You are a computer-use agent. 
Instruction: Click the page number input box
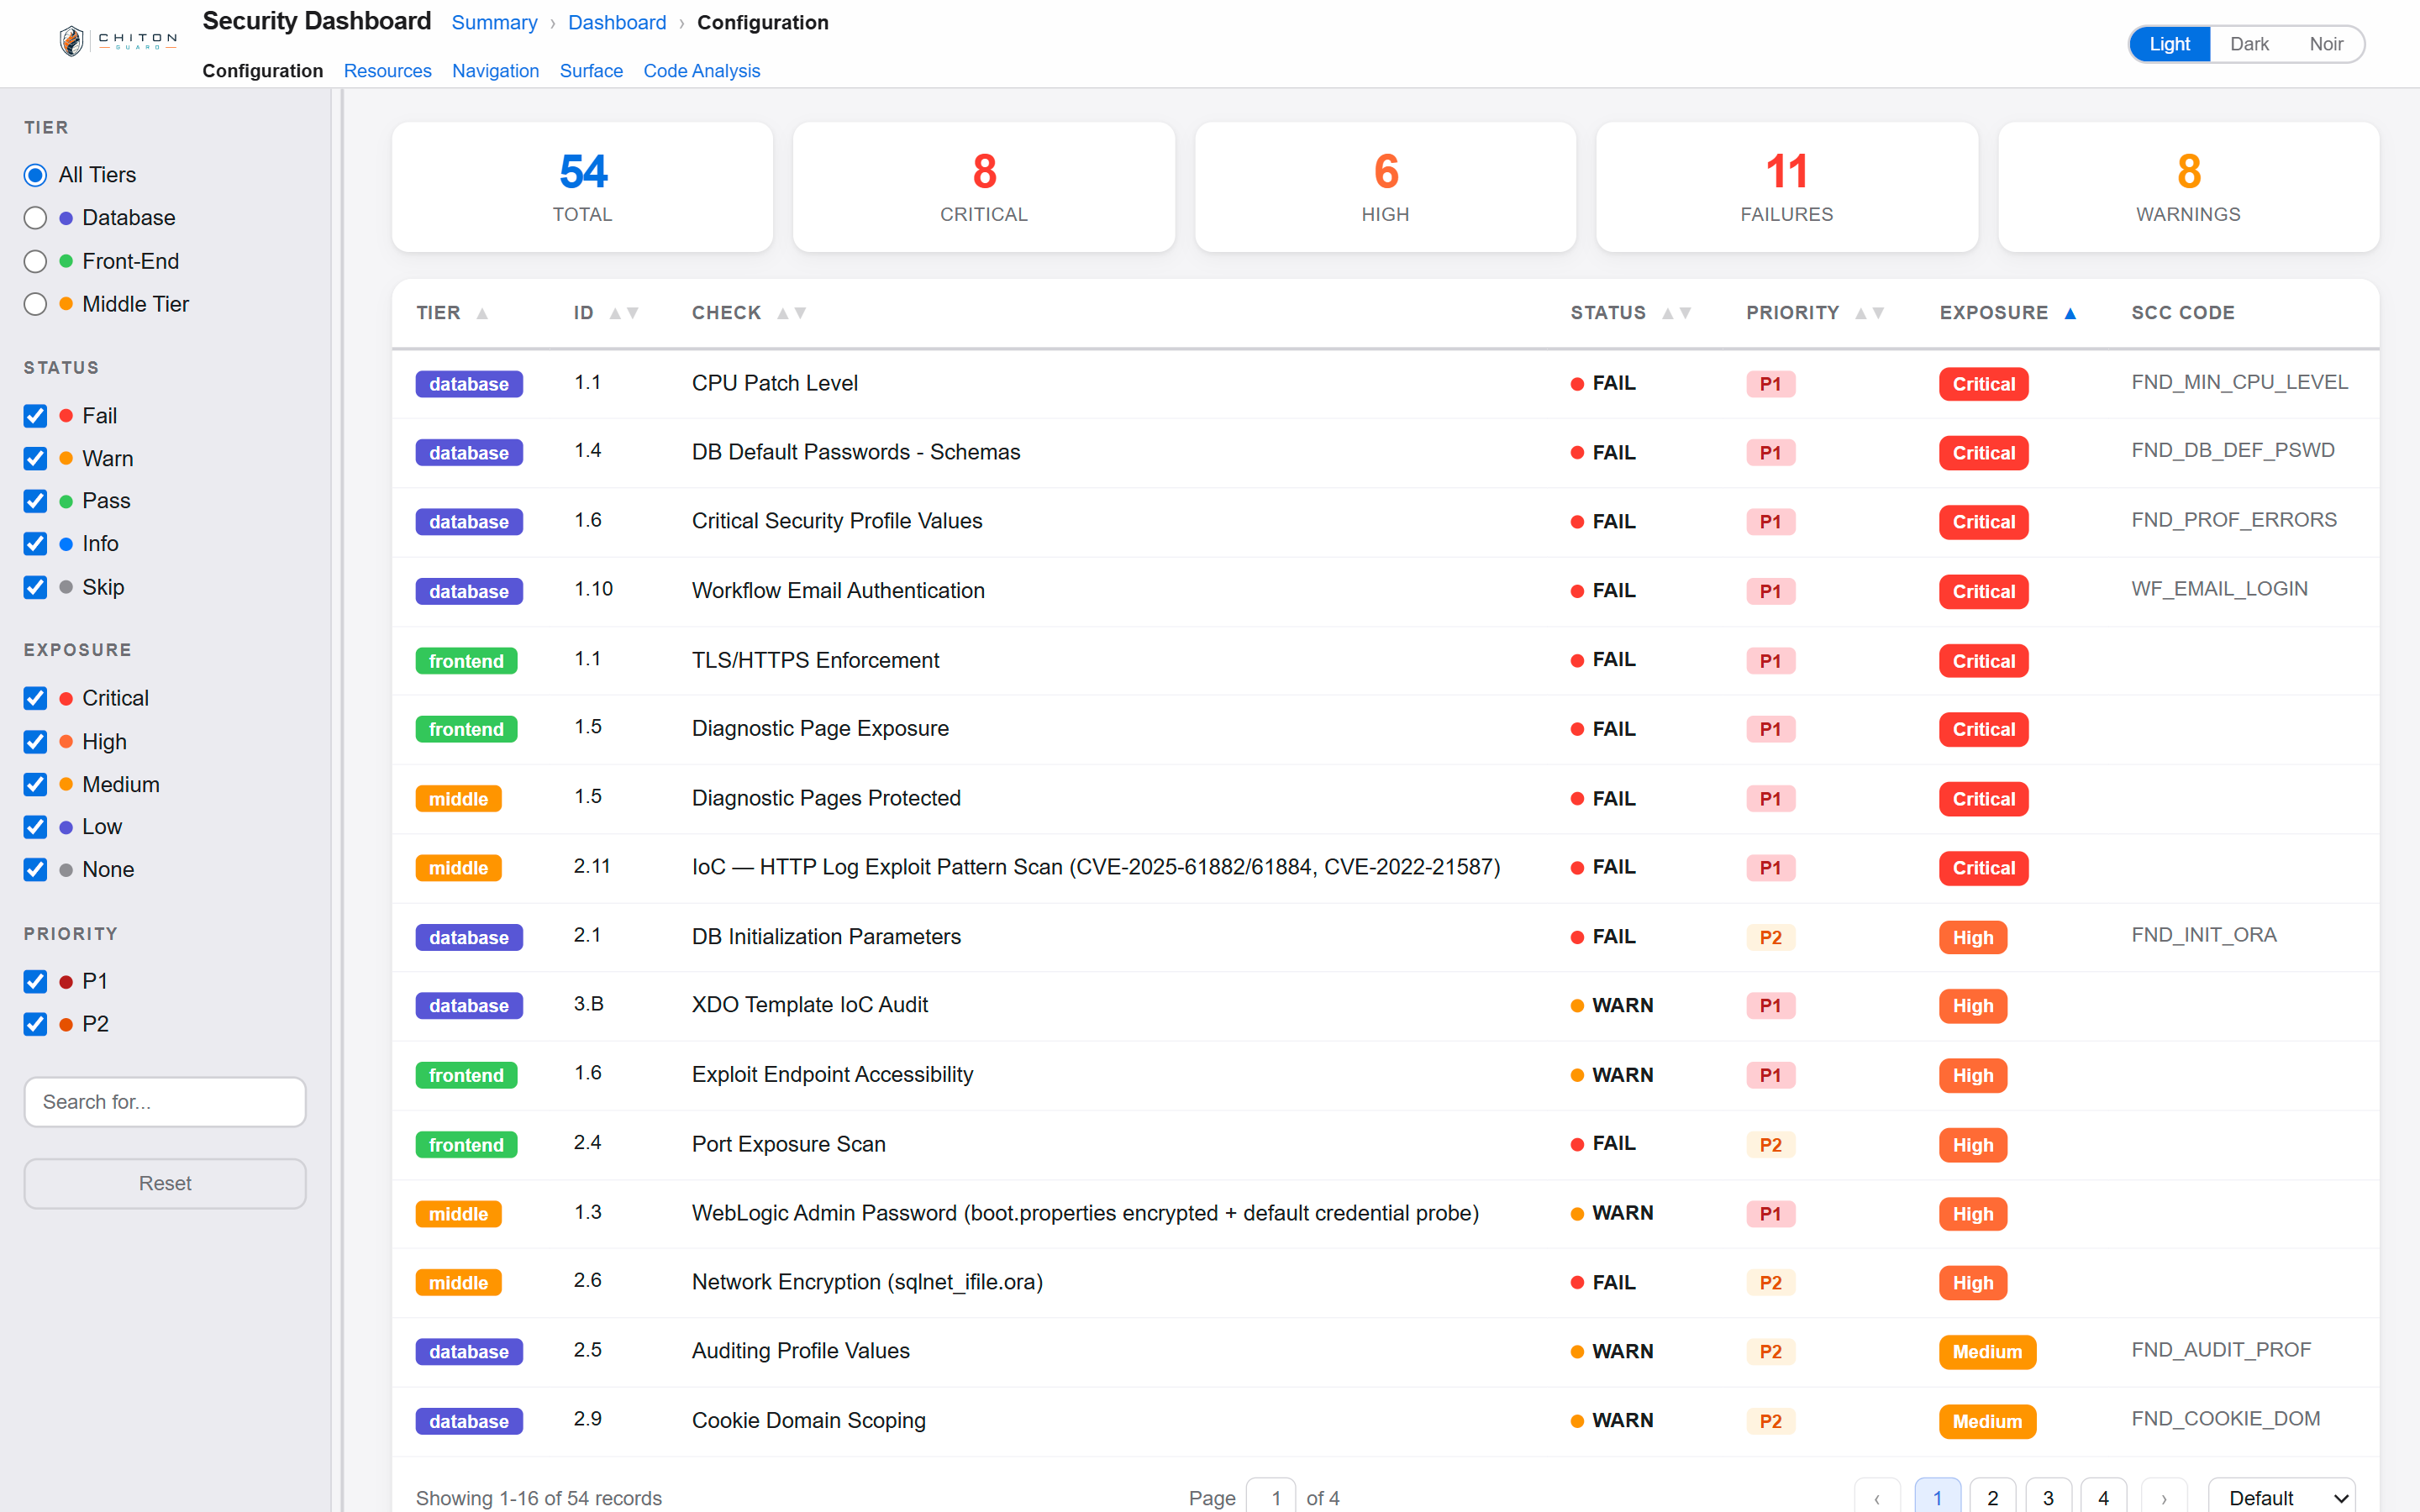(x=1271, y=1497)
